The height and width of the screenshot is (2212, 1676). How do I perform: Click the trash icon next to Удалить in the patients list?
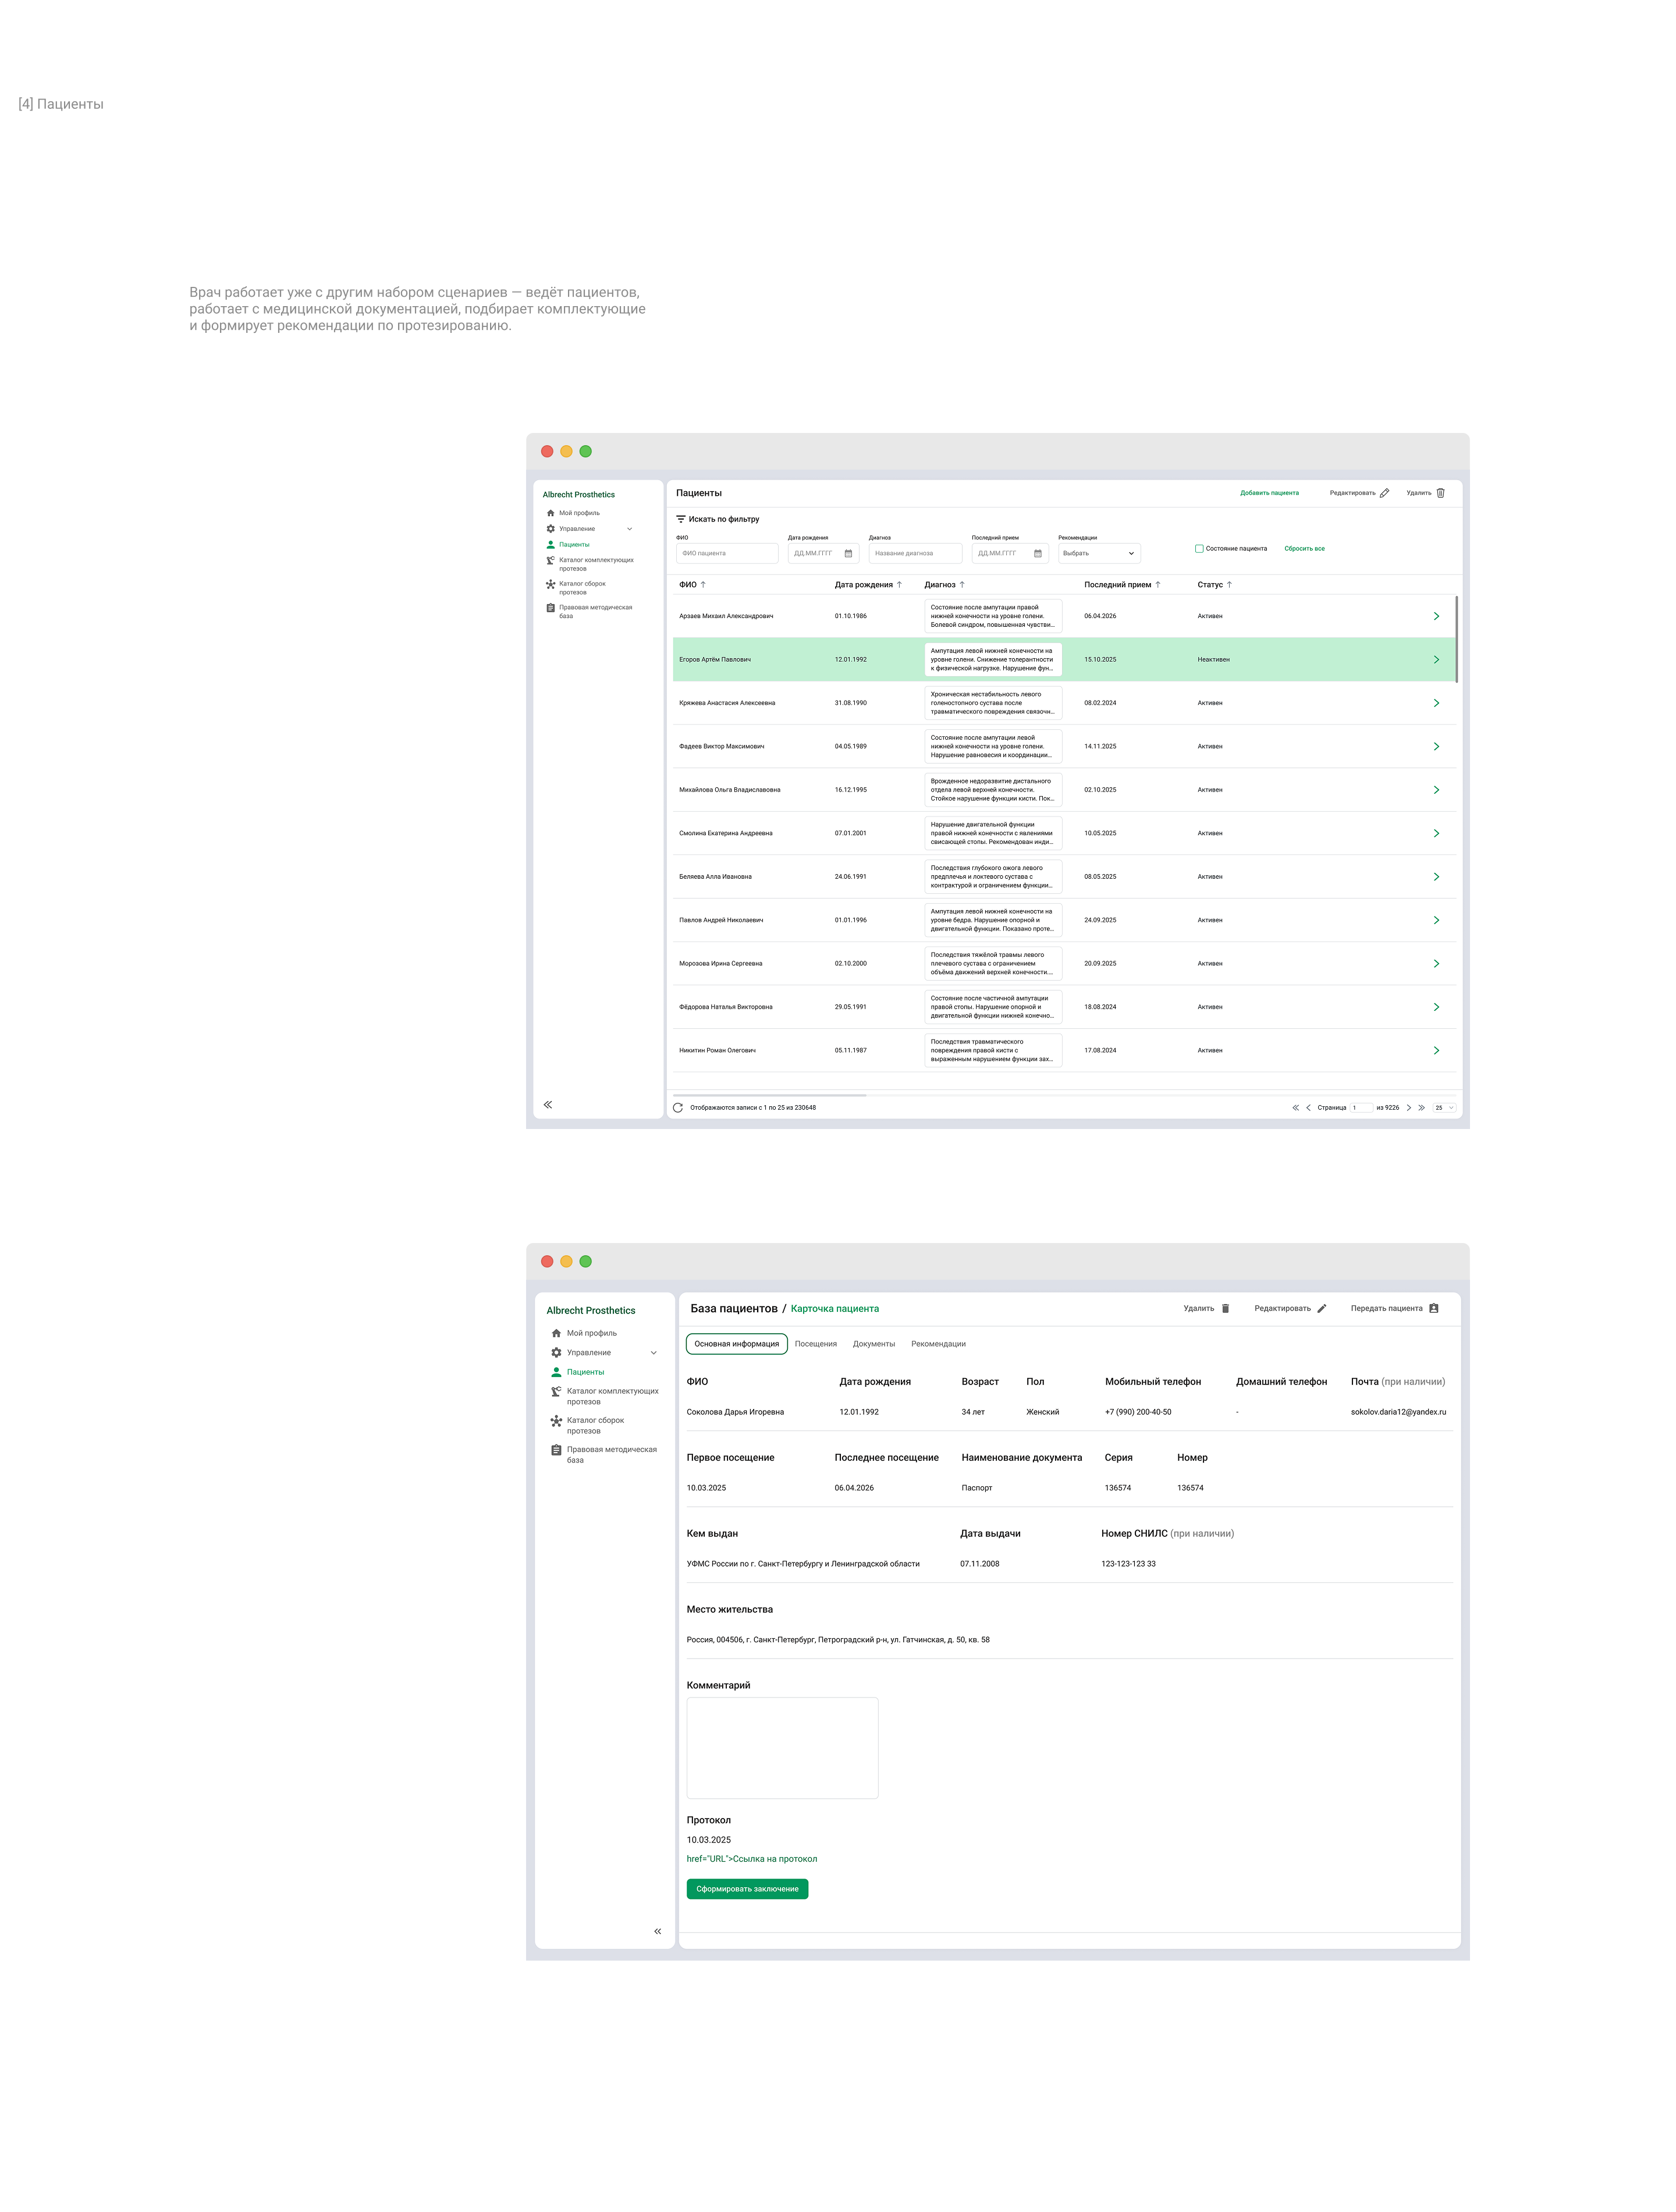1440,493
